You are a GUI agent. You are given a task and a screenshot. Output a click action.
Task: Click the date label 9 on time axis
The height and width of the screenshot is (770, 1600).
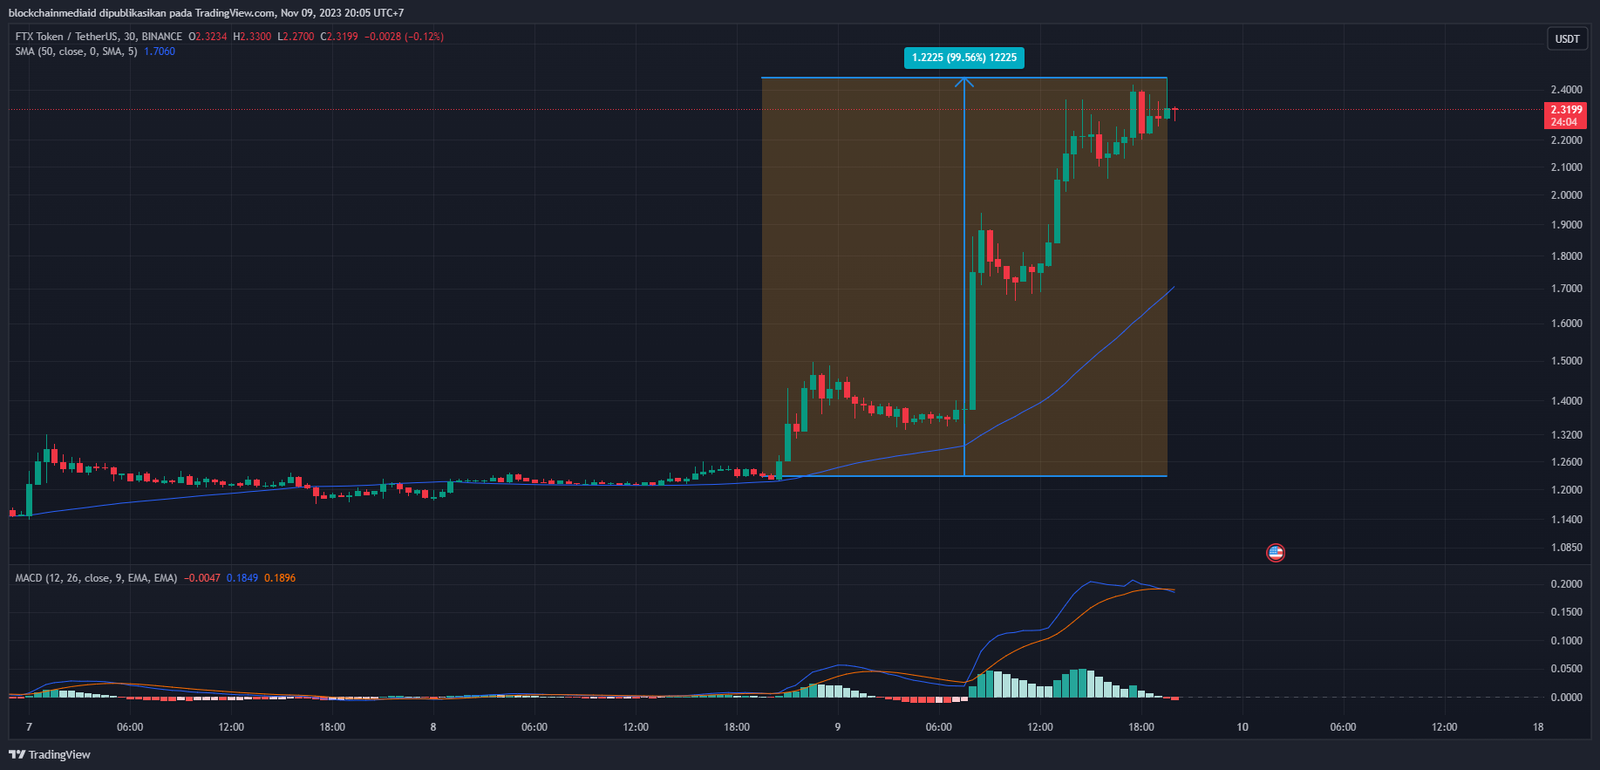(x=837, y=727)
